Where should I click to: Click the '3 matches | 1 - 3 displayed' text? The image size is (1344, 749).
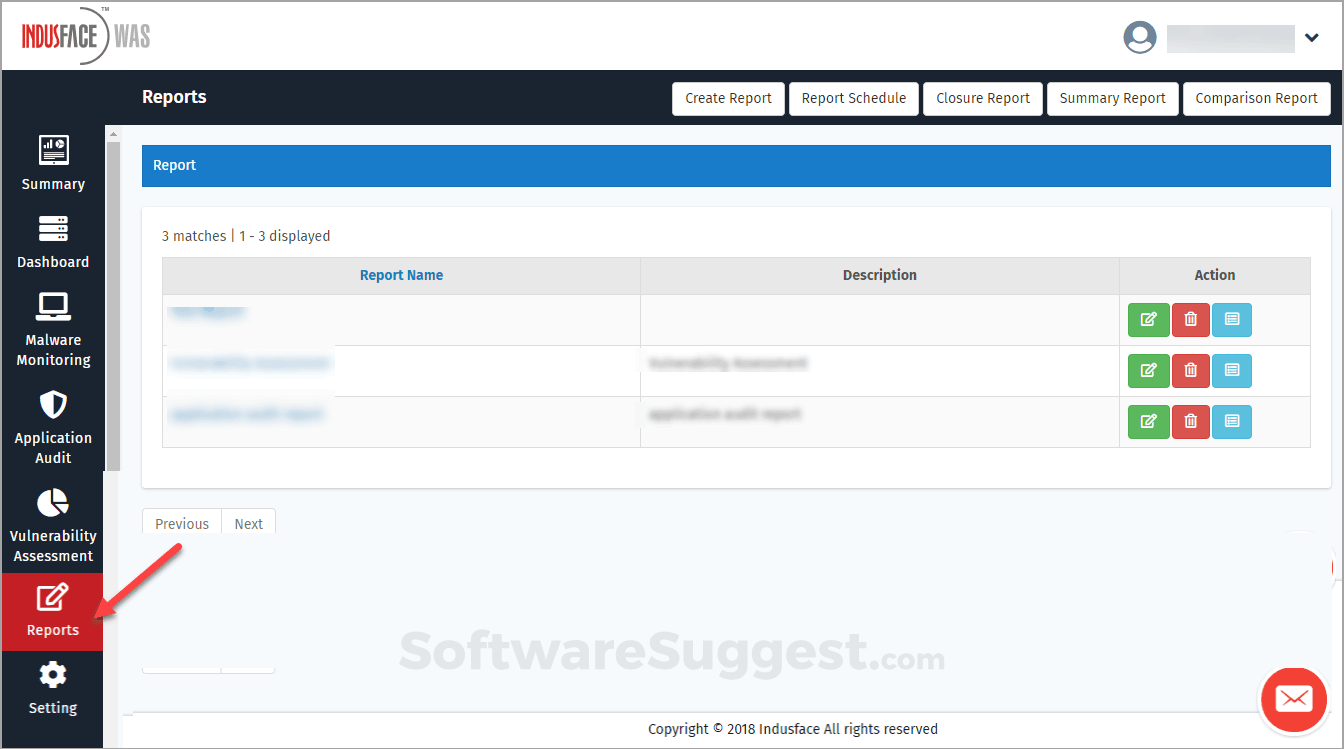tap(246, 236)
